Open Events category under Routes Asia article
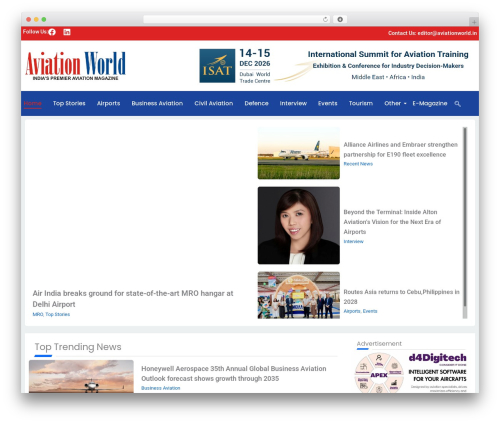Image resolution: width=500 pixels, height=423 pixels. (370, 311)
